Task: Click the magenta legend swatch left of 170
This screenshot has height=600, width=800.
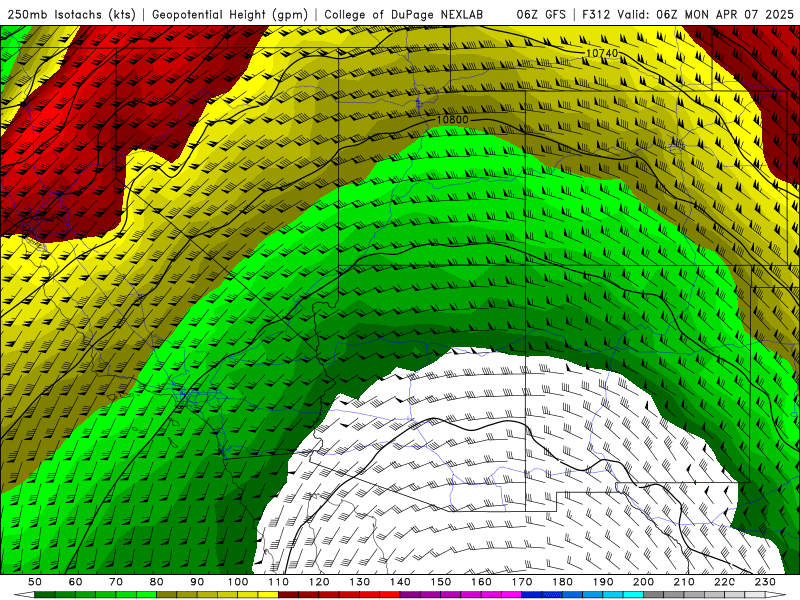Action: pos(511,595)
